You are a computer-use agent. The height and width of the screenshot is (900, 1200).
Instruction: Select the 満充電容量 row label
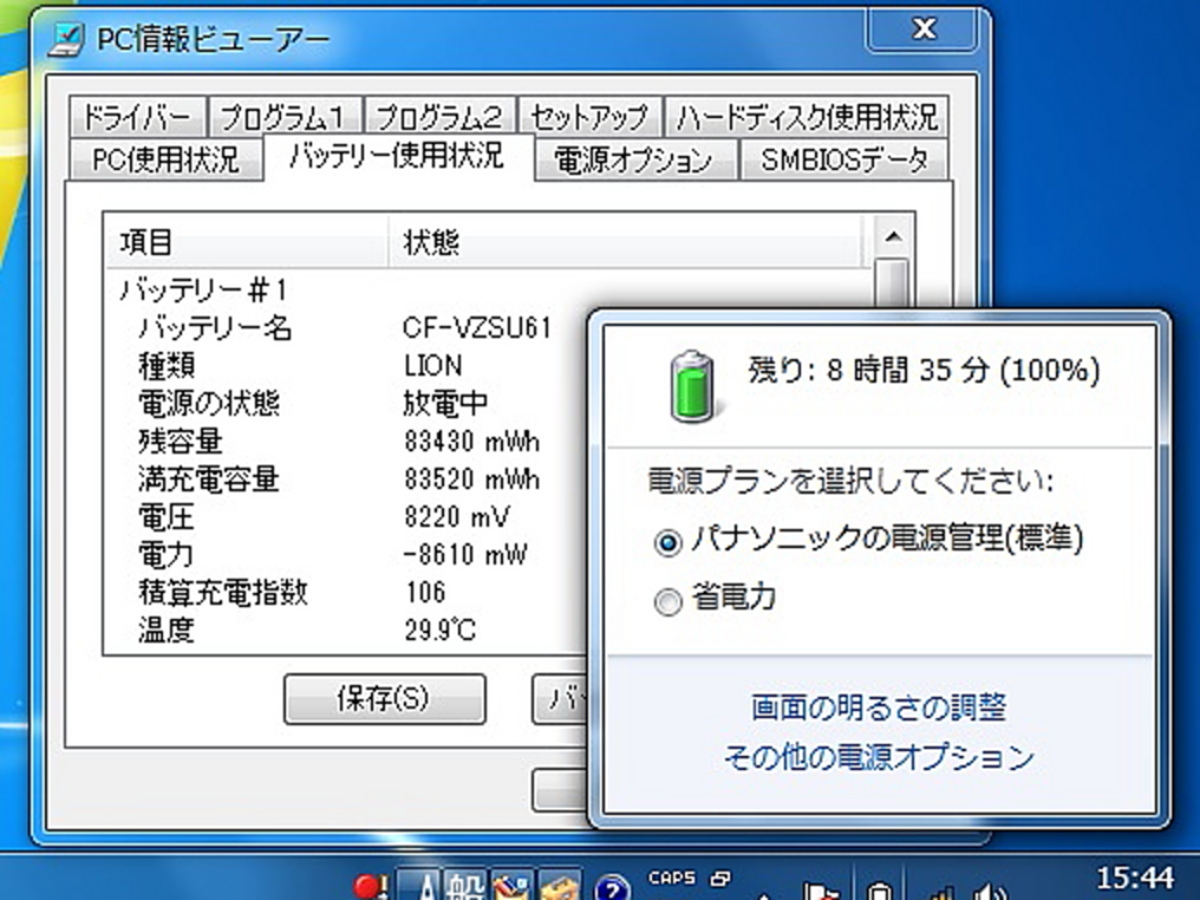208,479
